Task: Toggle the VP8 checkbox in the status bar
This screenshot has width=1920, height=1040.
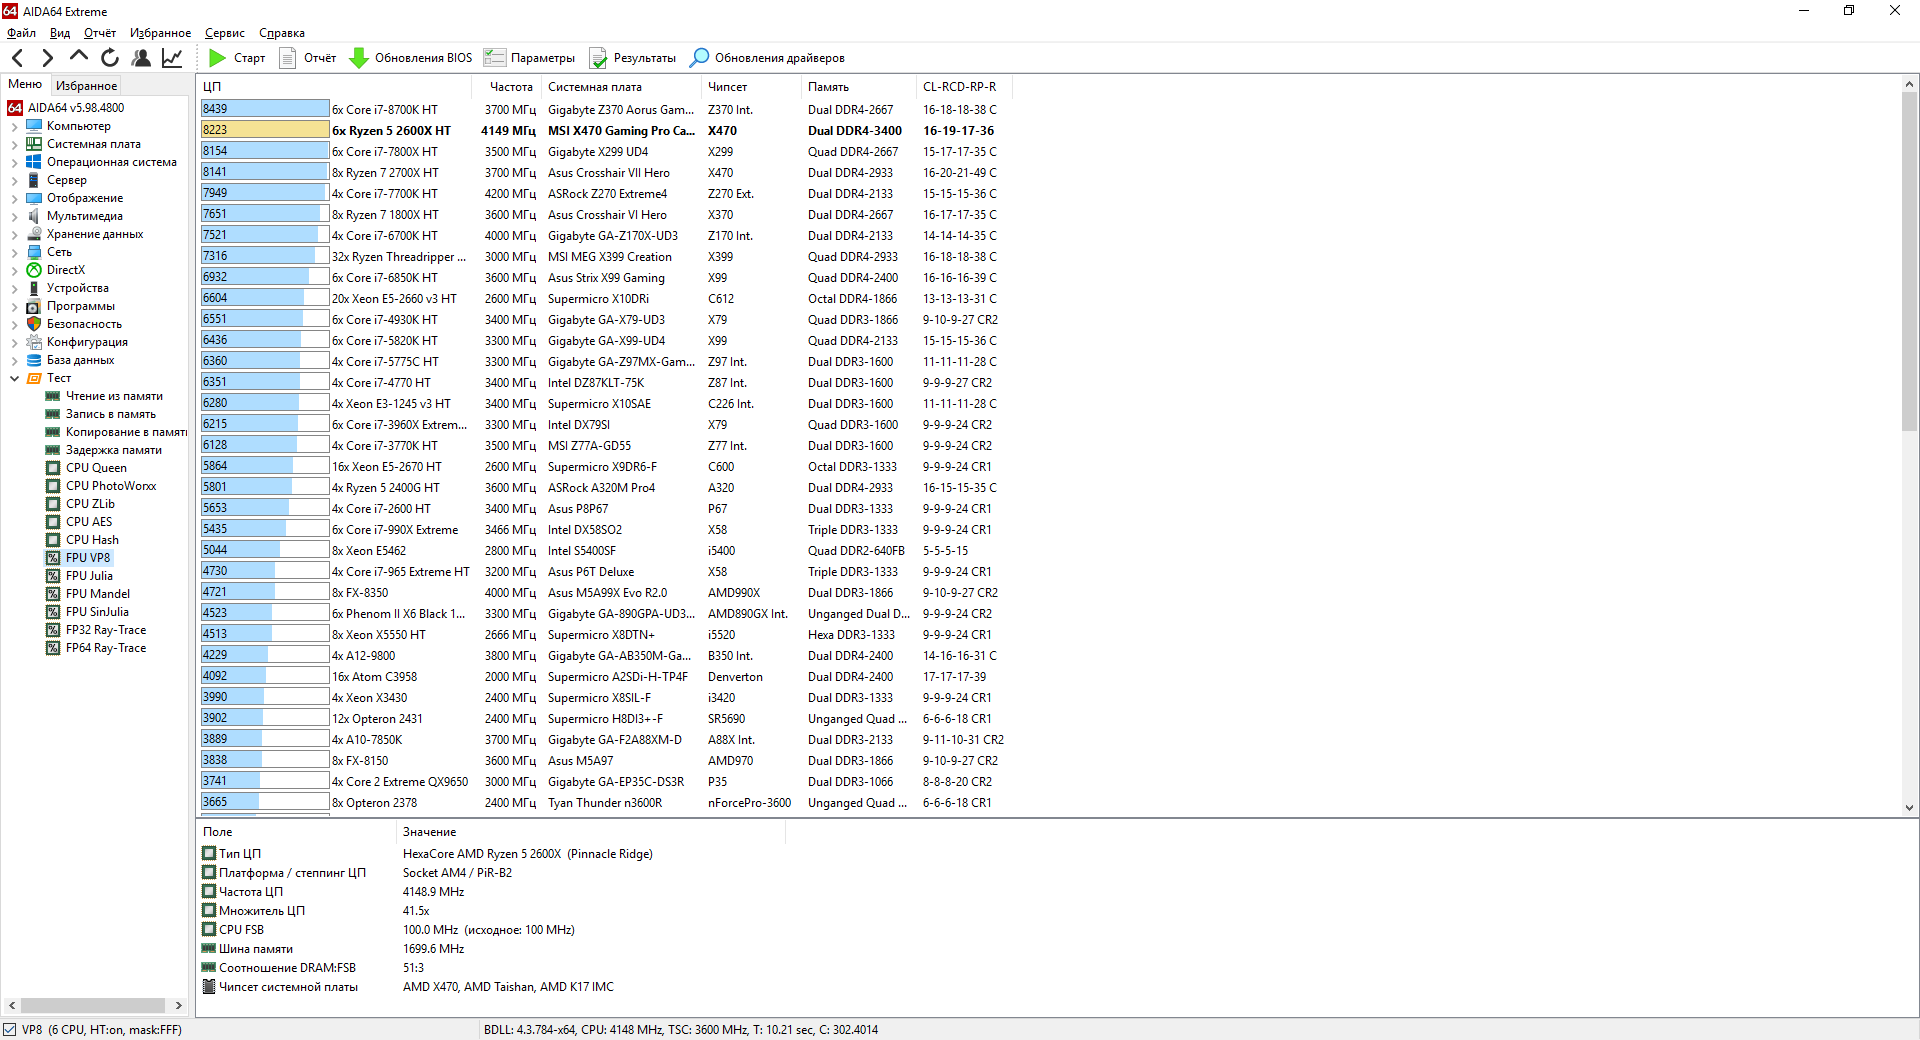Action: (x=10, y=1030)
